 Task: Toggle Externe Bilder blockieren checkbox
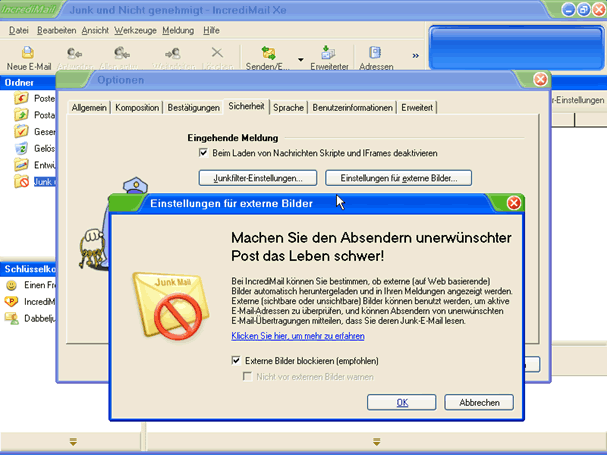click(x=236, y=361)
